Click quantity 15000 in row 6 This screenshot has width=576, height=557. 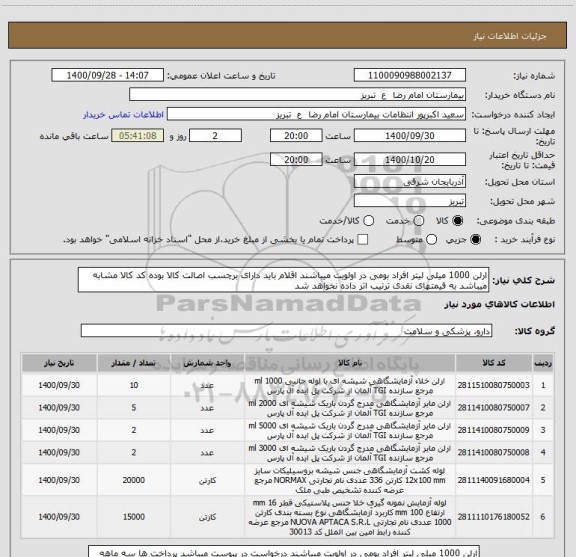[x=134, y=517]
